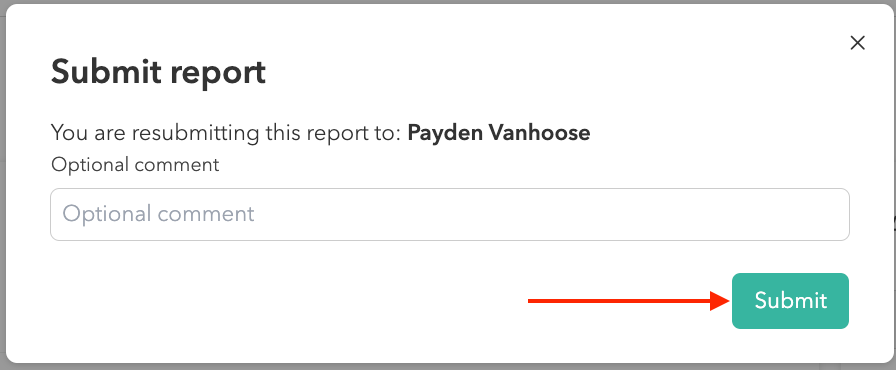Click the word report in the dialog title
Viewport: 896px width, 370px height.
tap(217, 74)
